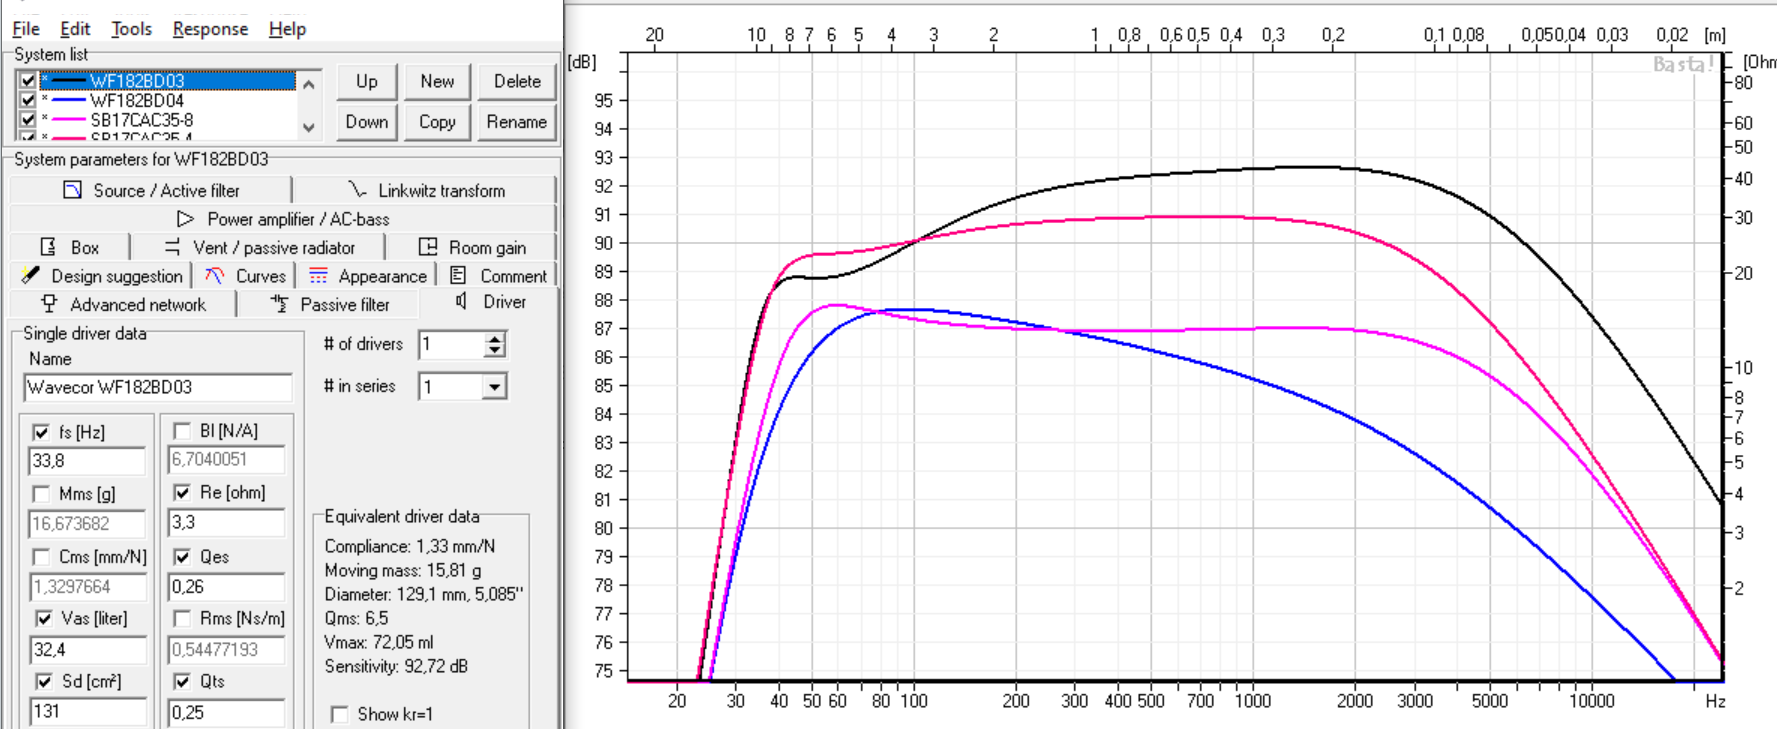Open the Response menu
Image resolution: width=1777 pixels, height=729 pixels.
coord(210,29)
